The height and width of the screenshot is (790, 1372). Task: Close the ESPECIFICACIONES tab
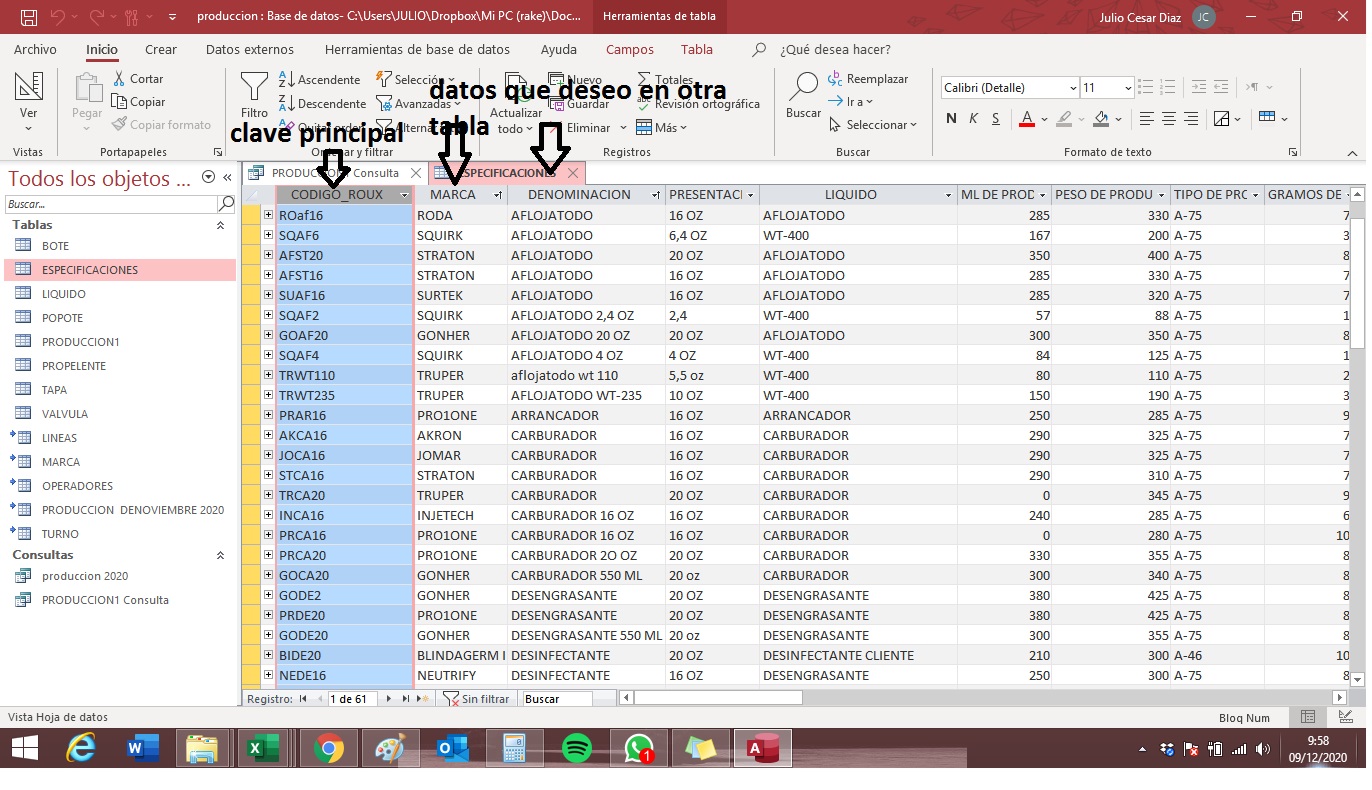pos(573,173)
